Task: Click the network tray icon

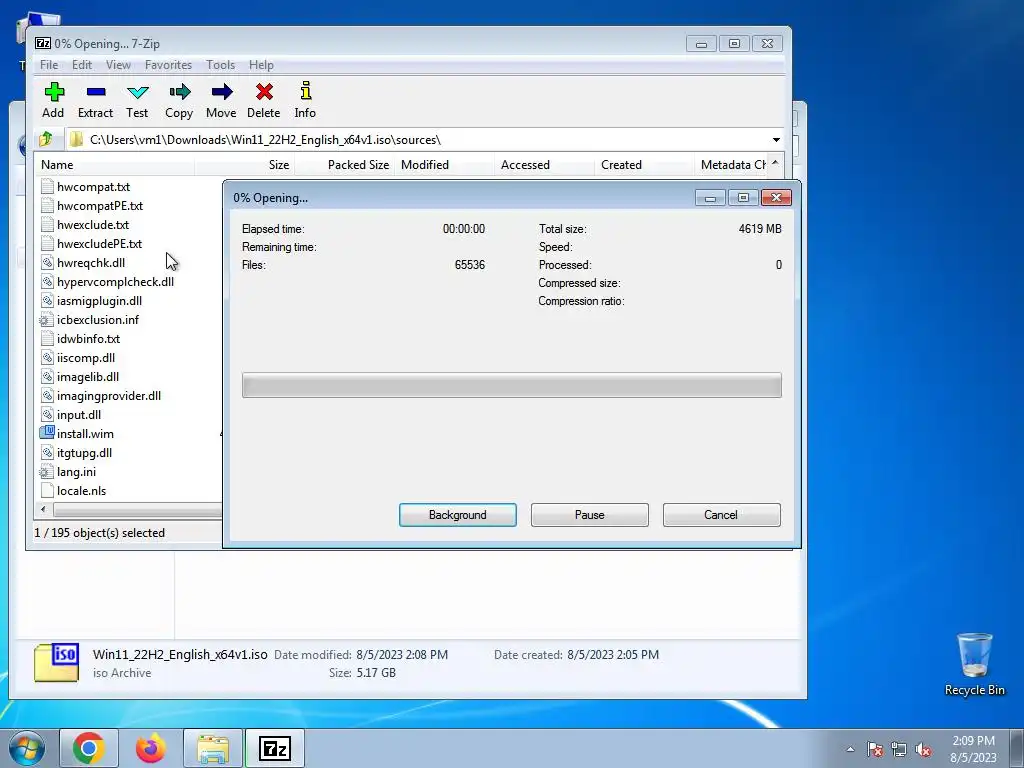Action: (x=899, y=749)
